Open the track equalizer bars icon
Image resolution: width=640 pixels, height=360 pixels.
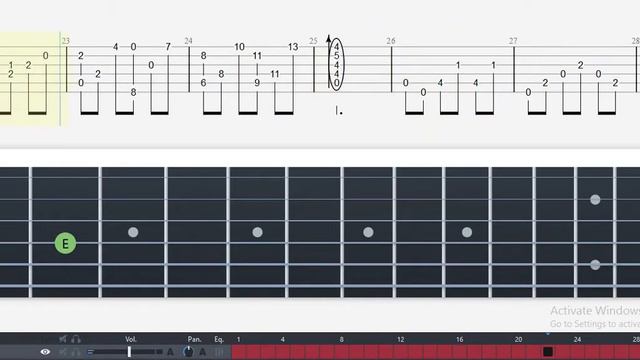[x=219, y=351]
